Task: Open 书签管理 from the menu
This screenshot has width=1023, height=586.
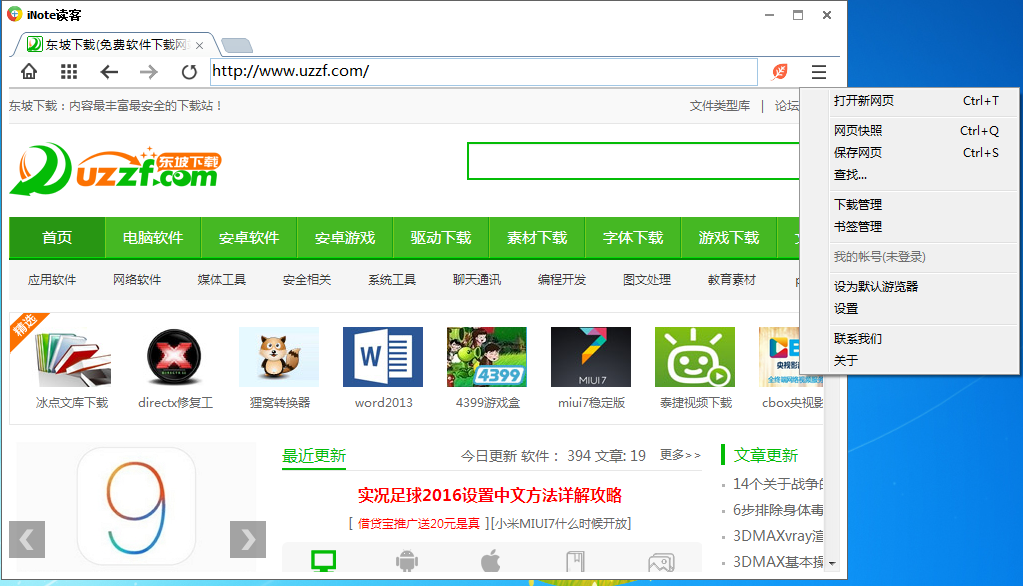Action: 909,227
